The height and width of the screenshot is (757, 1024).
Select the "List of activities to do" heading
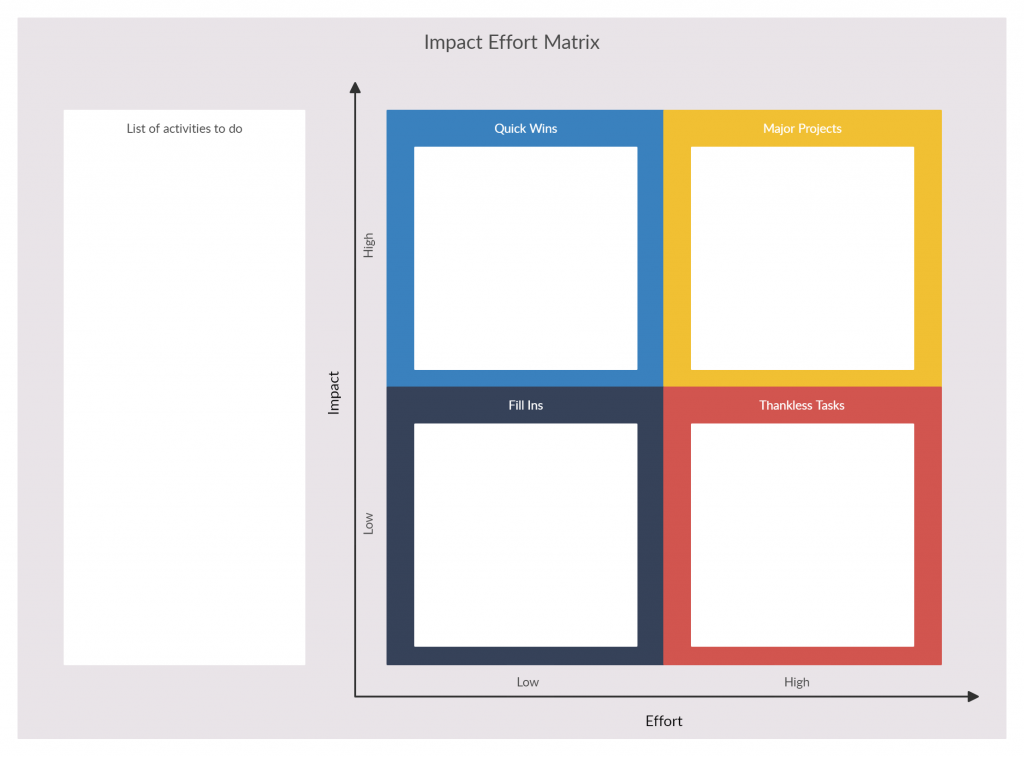click(x=184, y=128)
